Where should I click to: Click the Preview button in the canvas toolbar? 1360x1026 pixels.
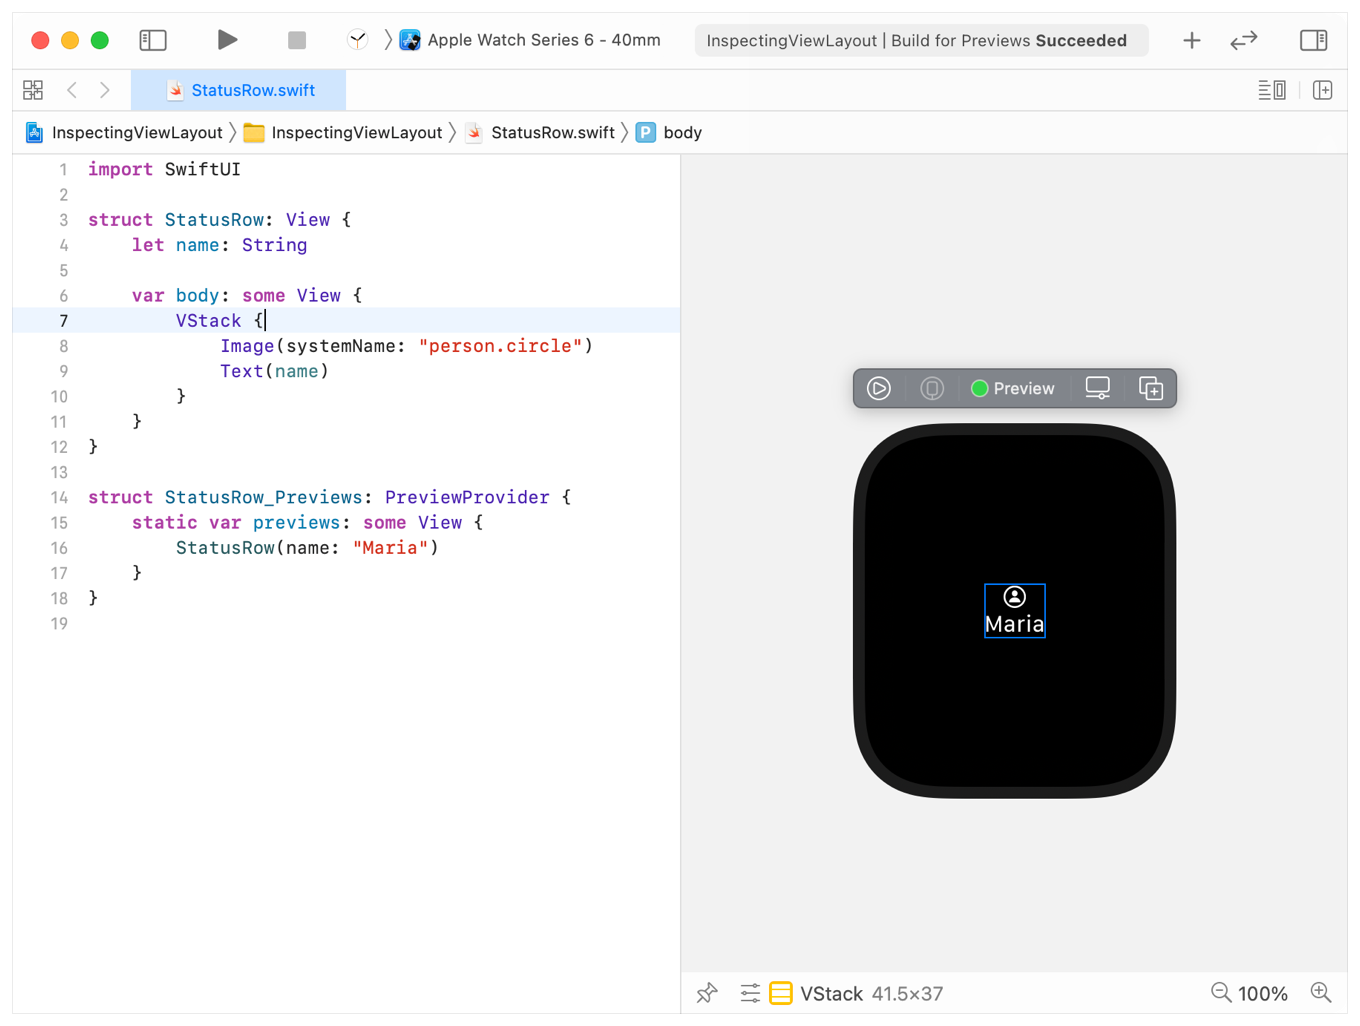(x=1013, y=388)
